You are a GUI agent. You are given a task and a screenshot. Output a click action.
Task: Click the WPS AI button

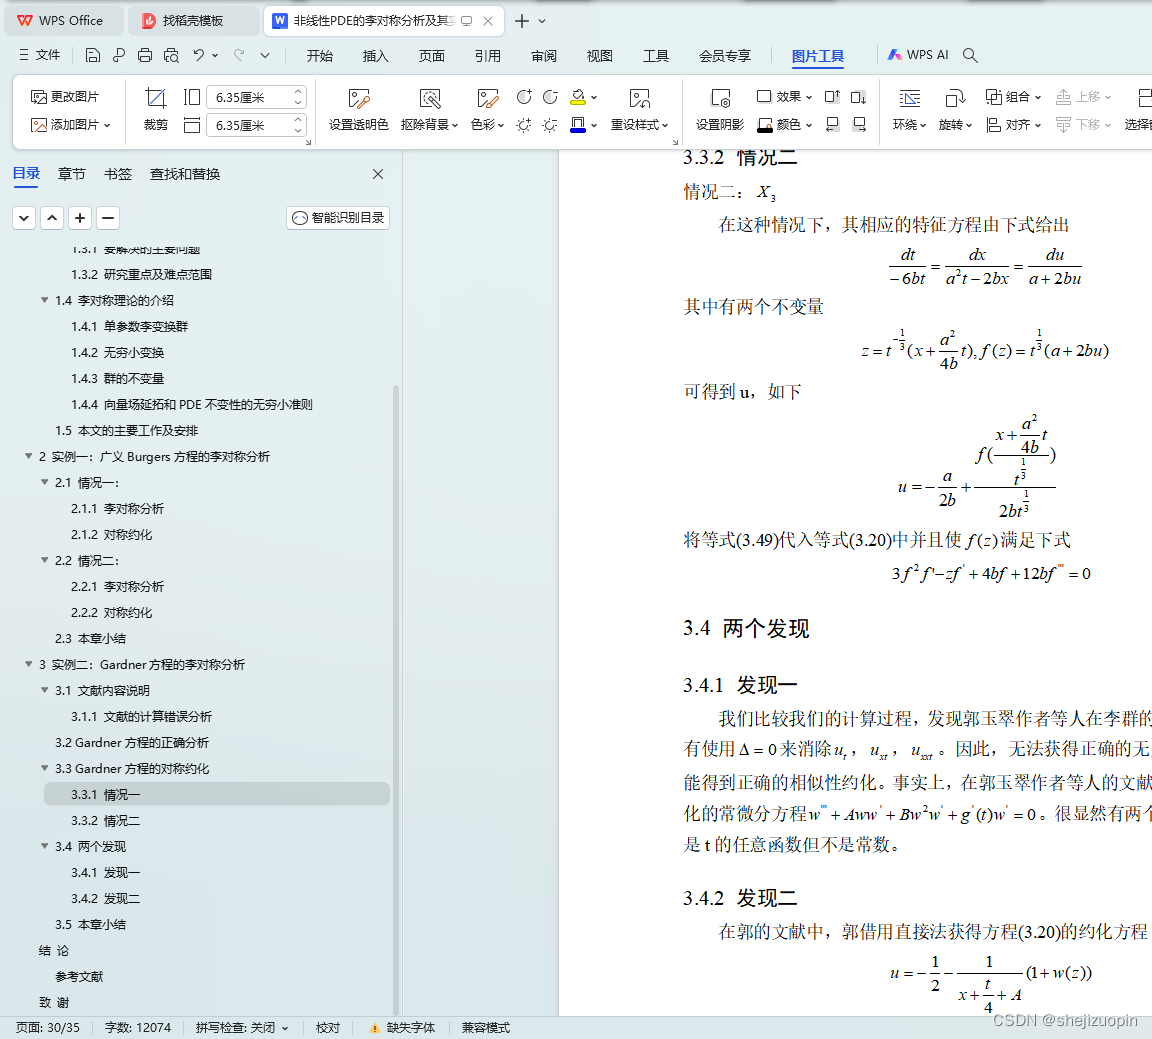tap(918, 55)
